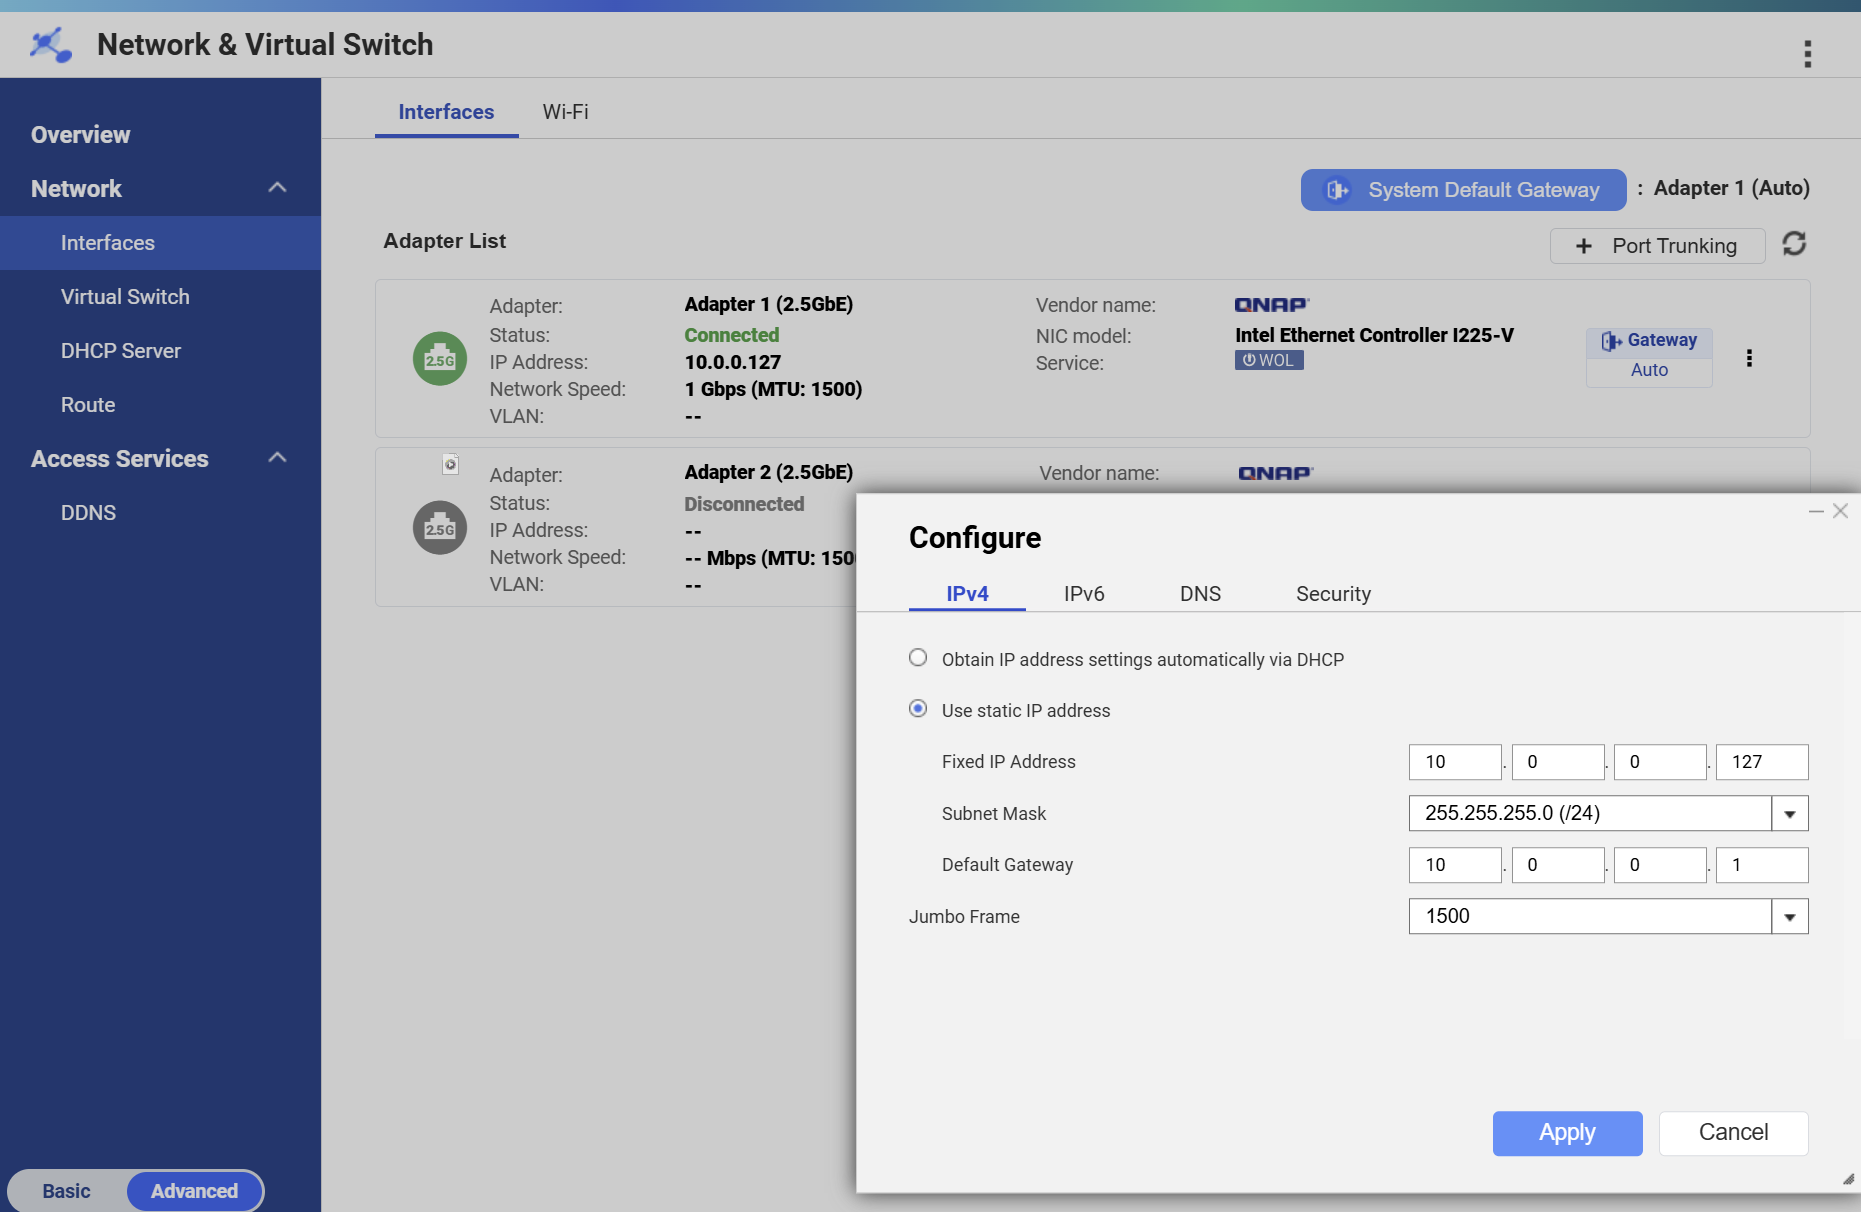Open Interfaces in sidebar
The image size is (1861, 1212).
(x=160, y=243)
